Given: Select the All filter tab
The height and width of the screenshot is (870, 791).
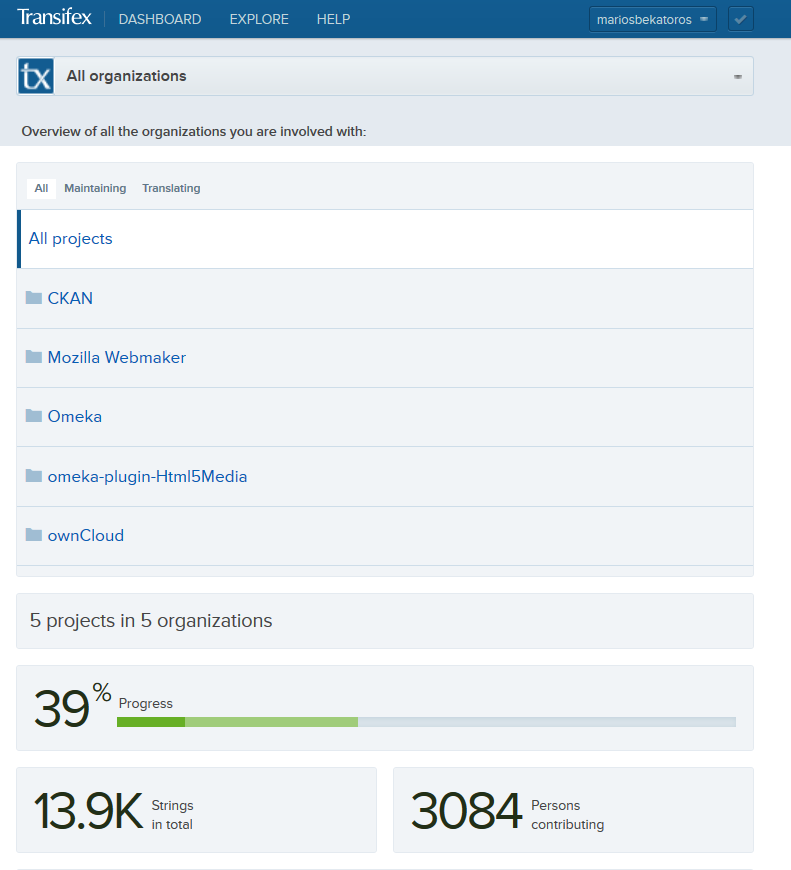Looking at the screenshot, I should pyautogui.click(x=41, y=188).
